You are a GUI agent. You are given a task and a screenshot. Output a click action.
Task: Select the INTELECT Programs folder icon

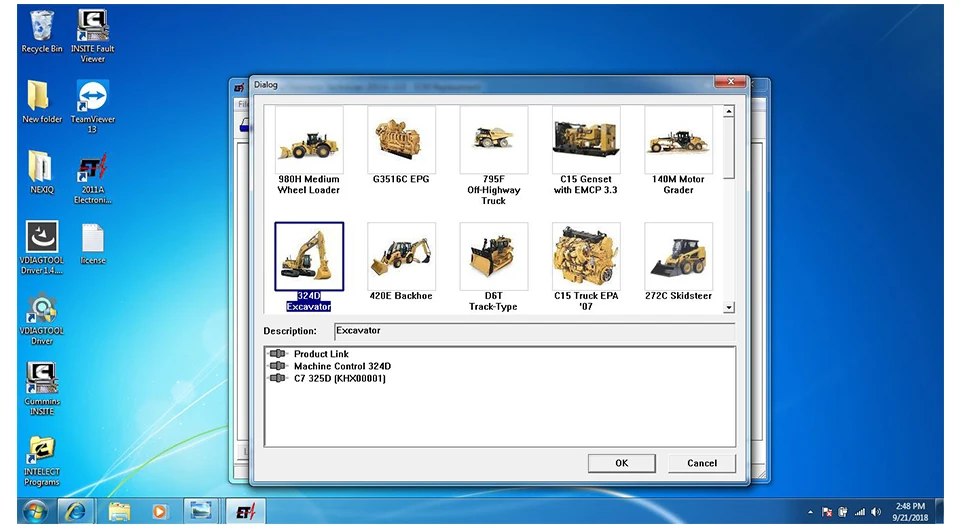42,461
